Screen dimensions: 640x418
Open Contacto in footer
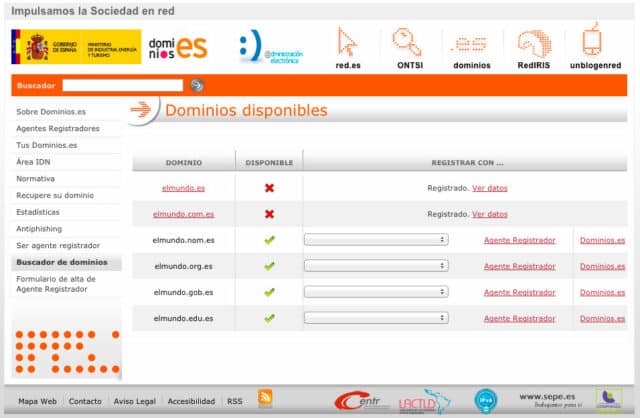pyautogui.click(x=85, y=401)
